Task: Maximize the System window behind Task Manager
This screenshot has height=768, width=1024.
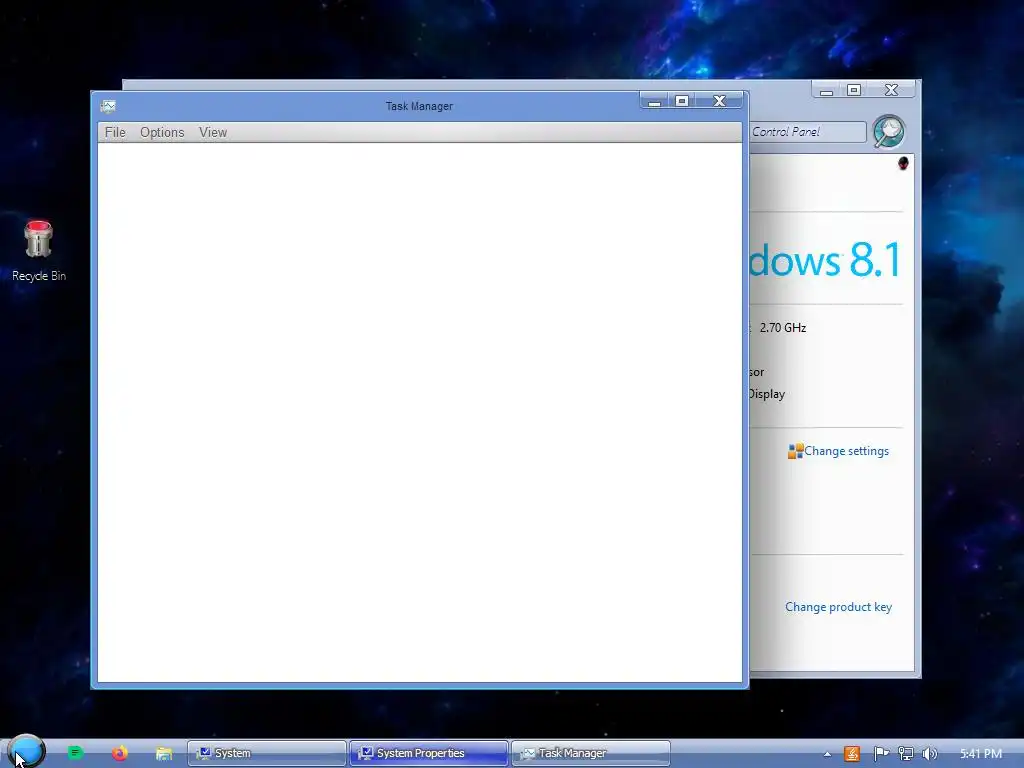Action: [x=854, y=90]
